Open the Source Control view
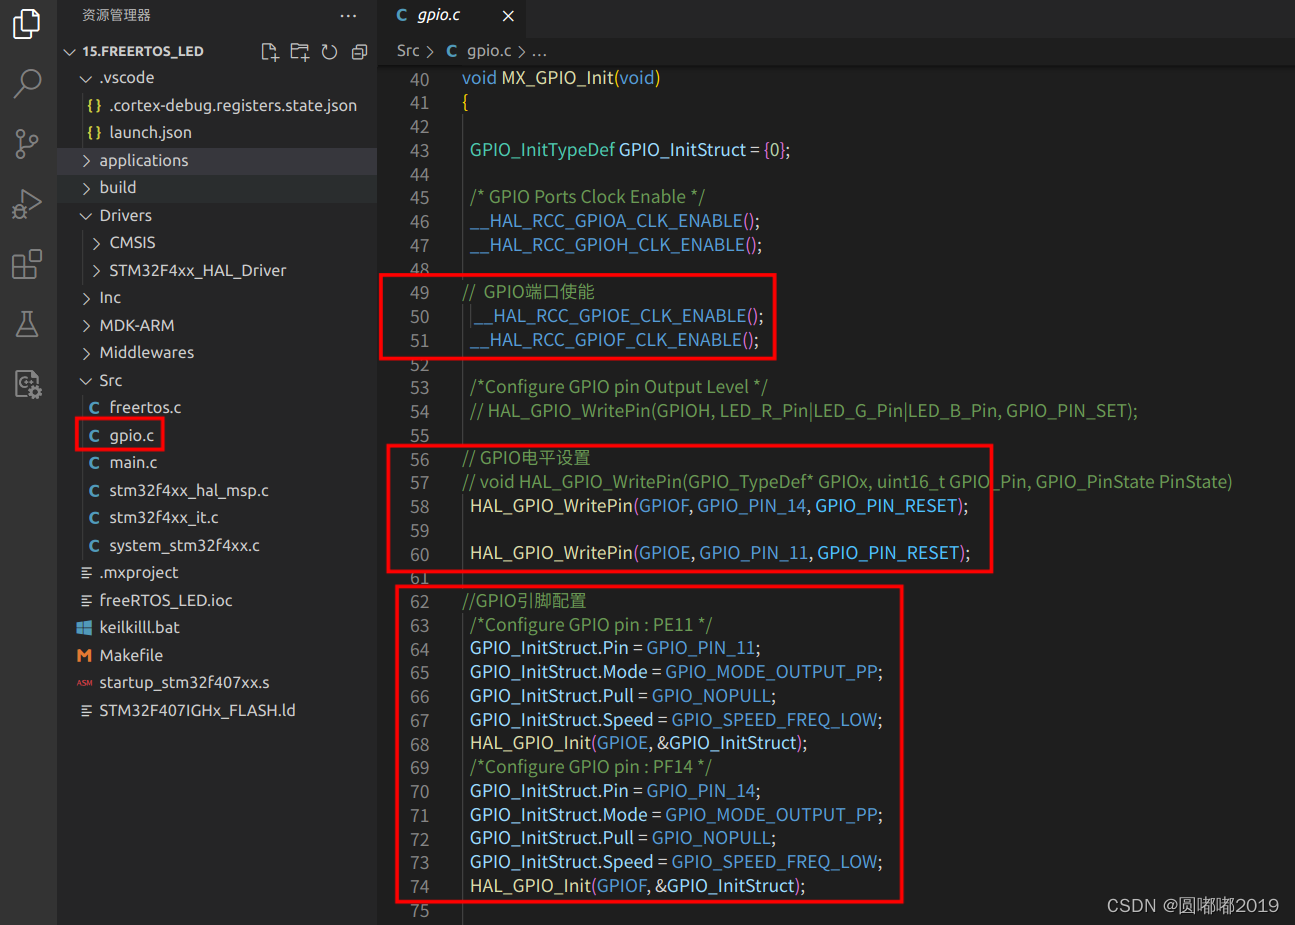1295x925 pixels. (26, 144)
